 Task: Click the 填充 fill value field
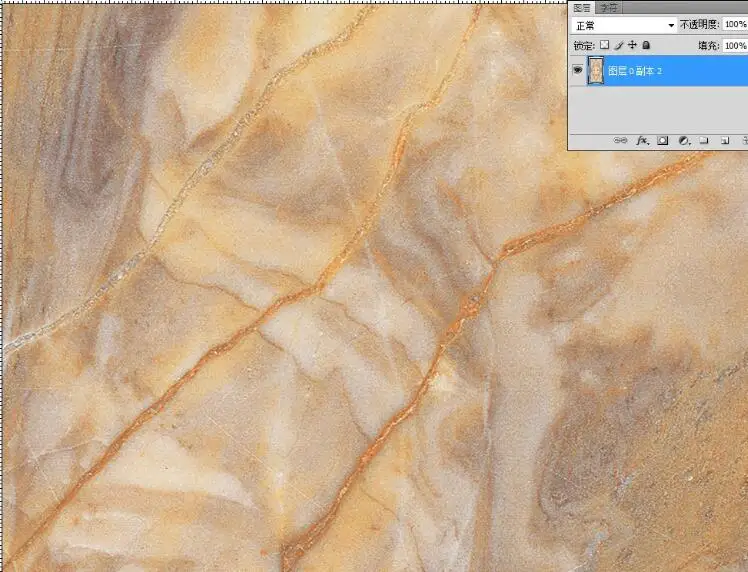(x=735, y=46)
